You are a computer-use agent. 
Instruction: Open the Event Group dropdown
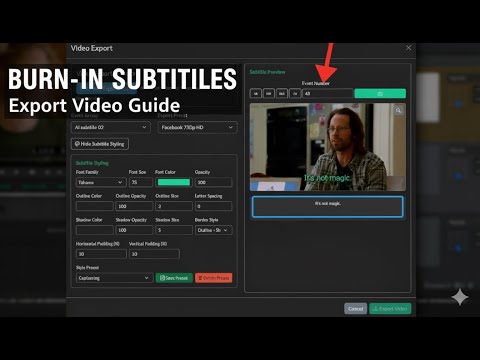tap(111, 127)
